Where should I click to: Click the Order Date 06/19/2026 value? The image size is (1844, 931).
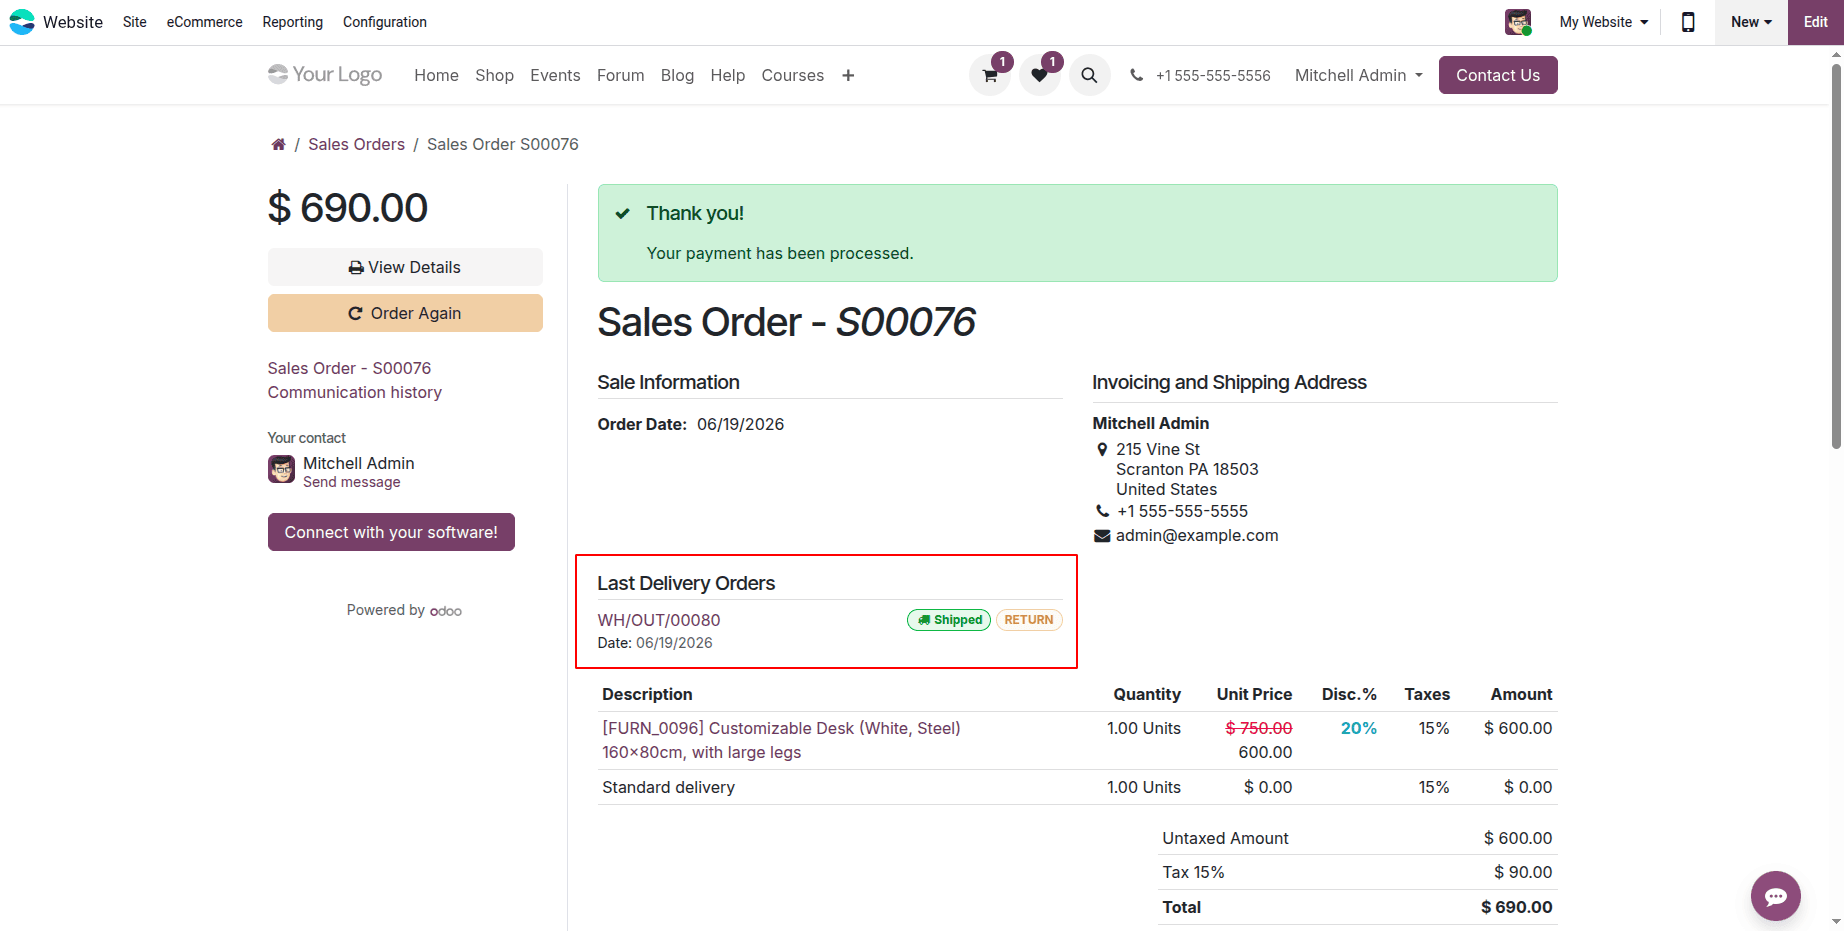[x=740, y=424]
